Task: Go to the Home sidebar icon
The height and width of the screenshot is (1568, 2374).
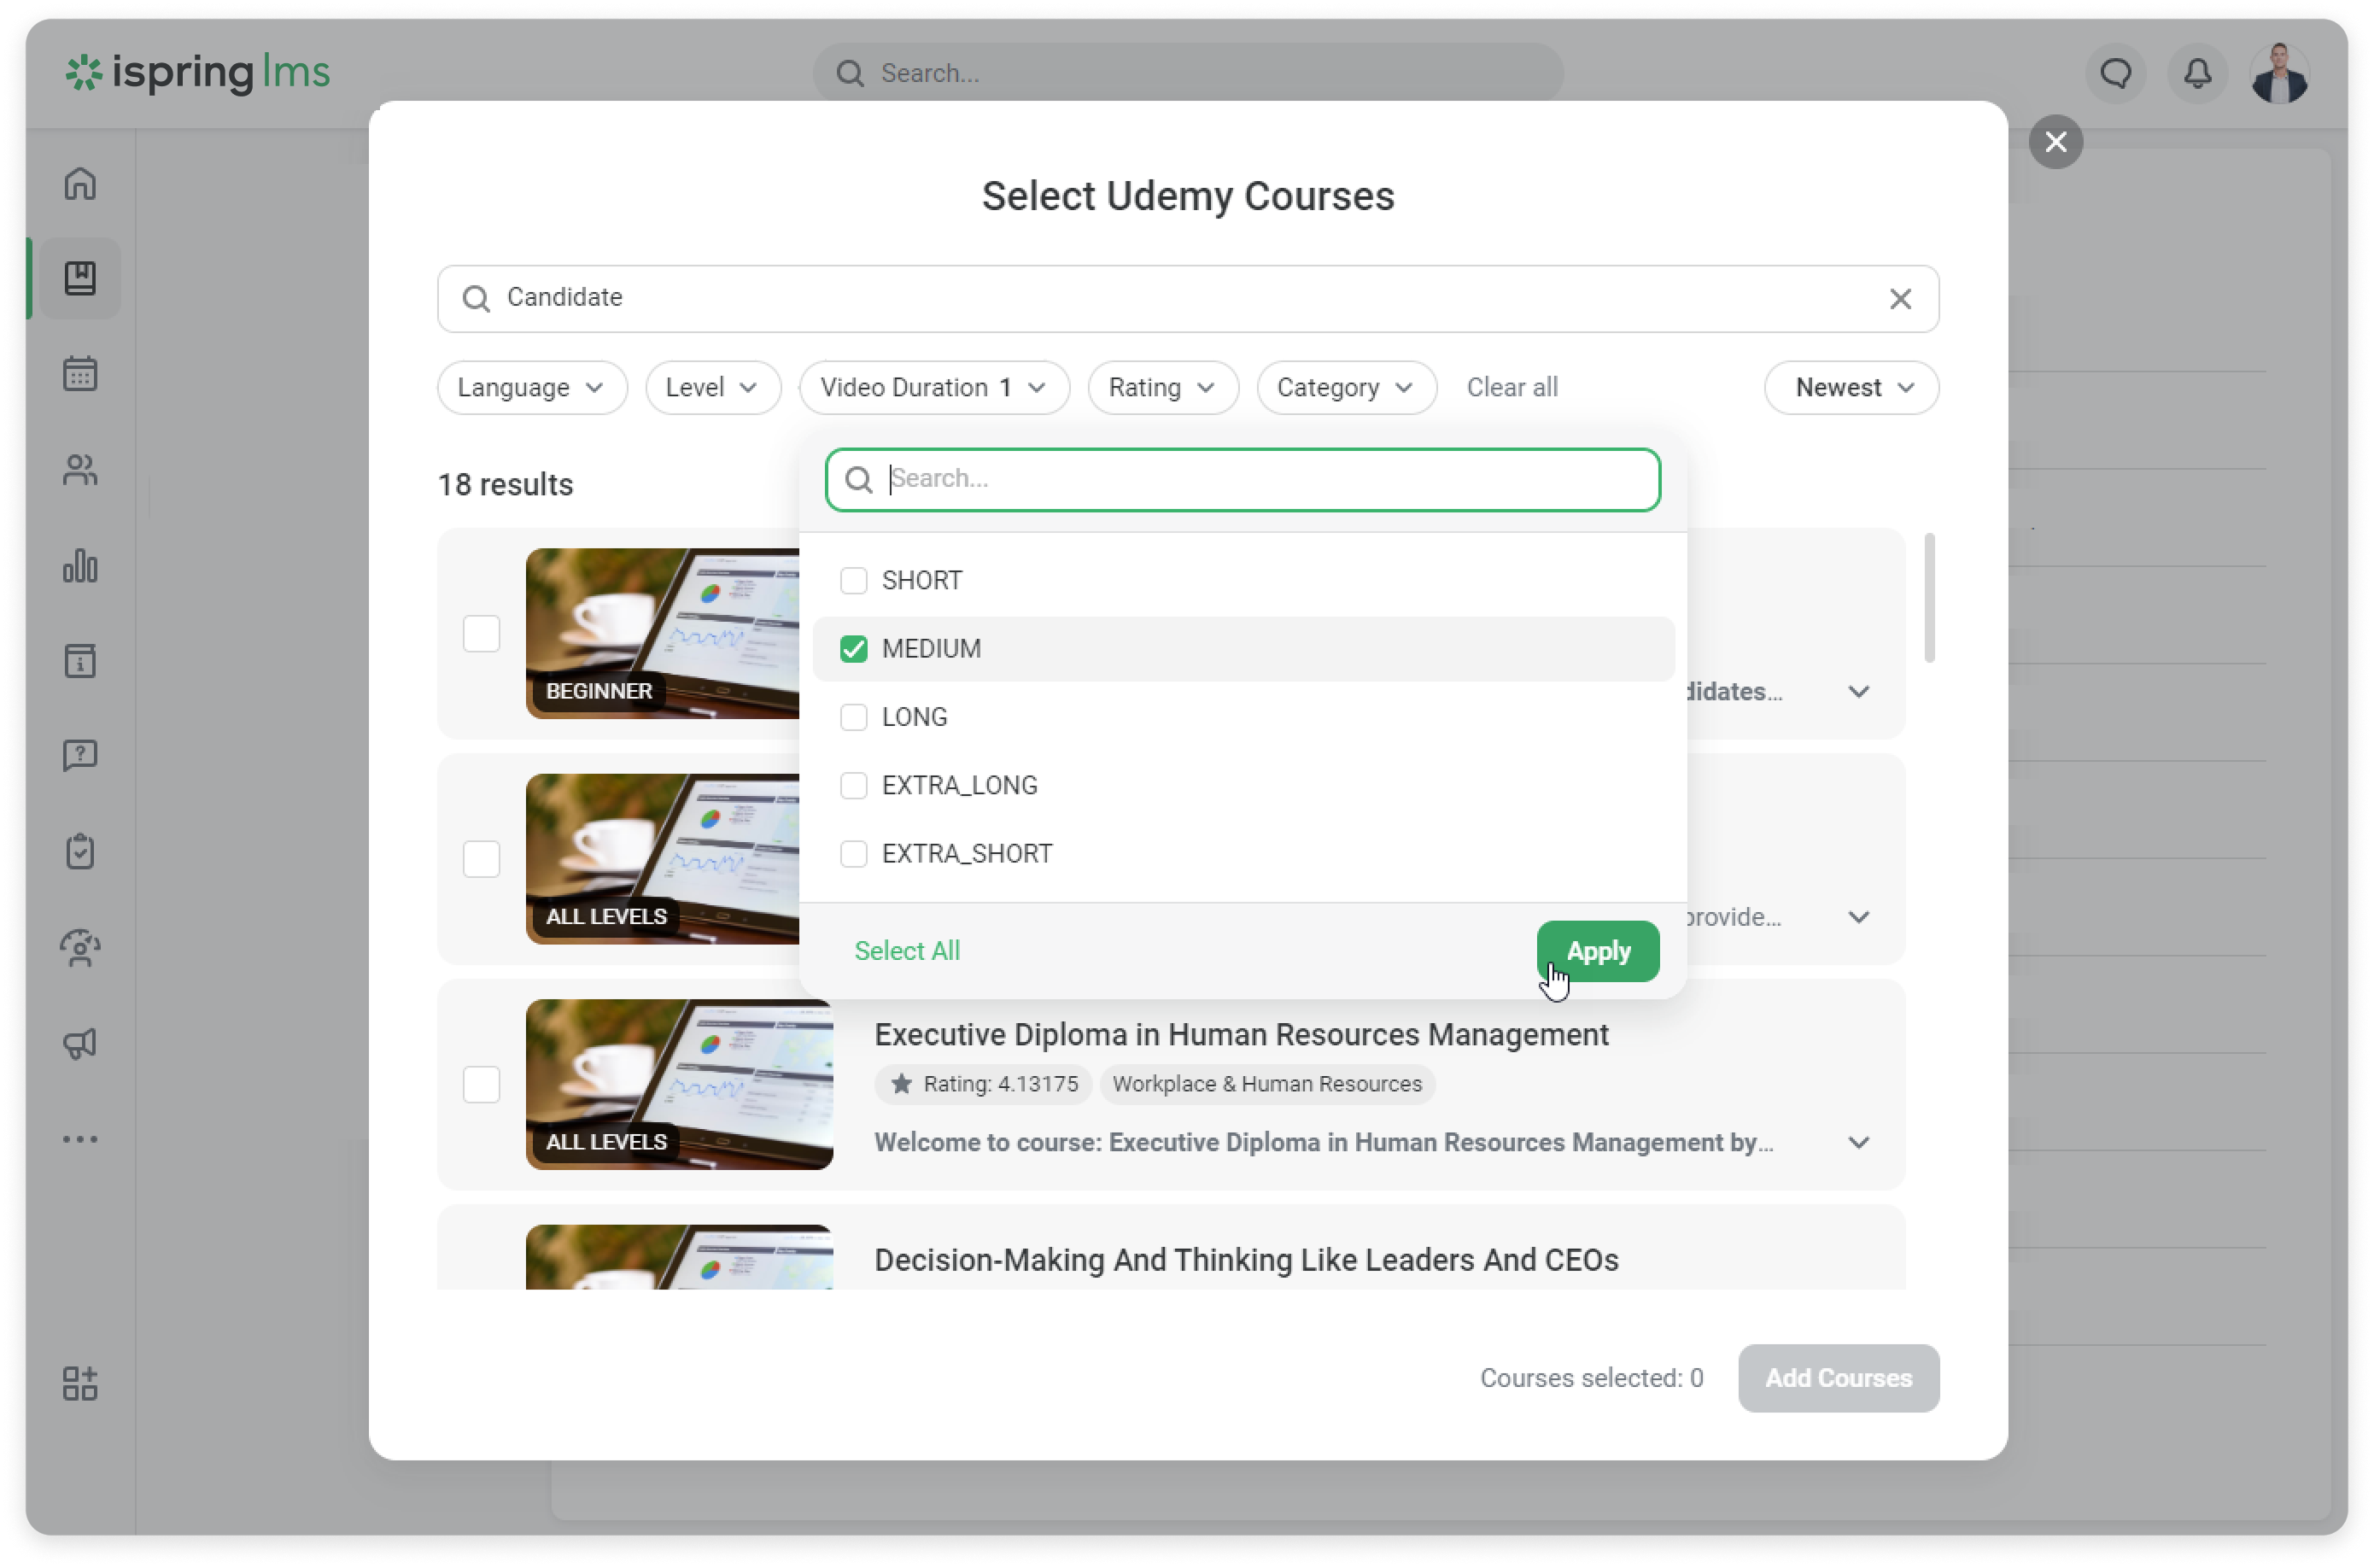Action: click(80, 184)
